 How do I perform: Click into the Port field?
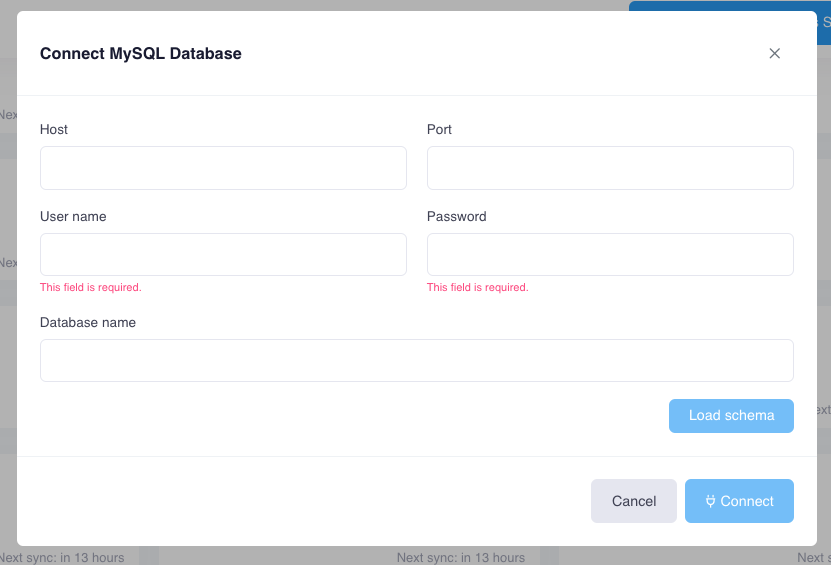tap(610, 168)
